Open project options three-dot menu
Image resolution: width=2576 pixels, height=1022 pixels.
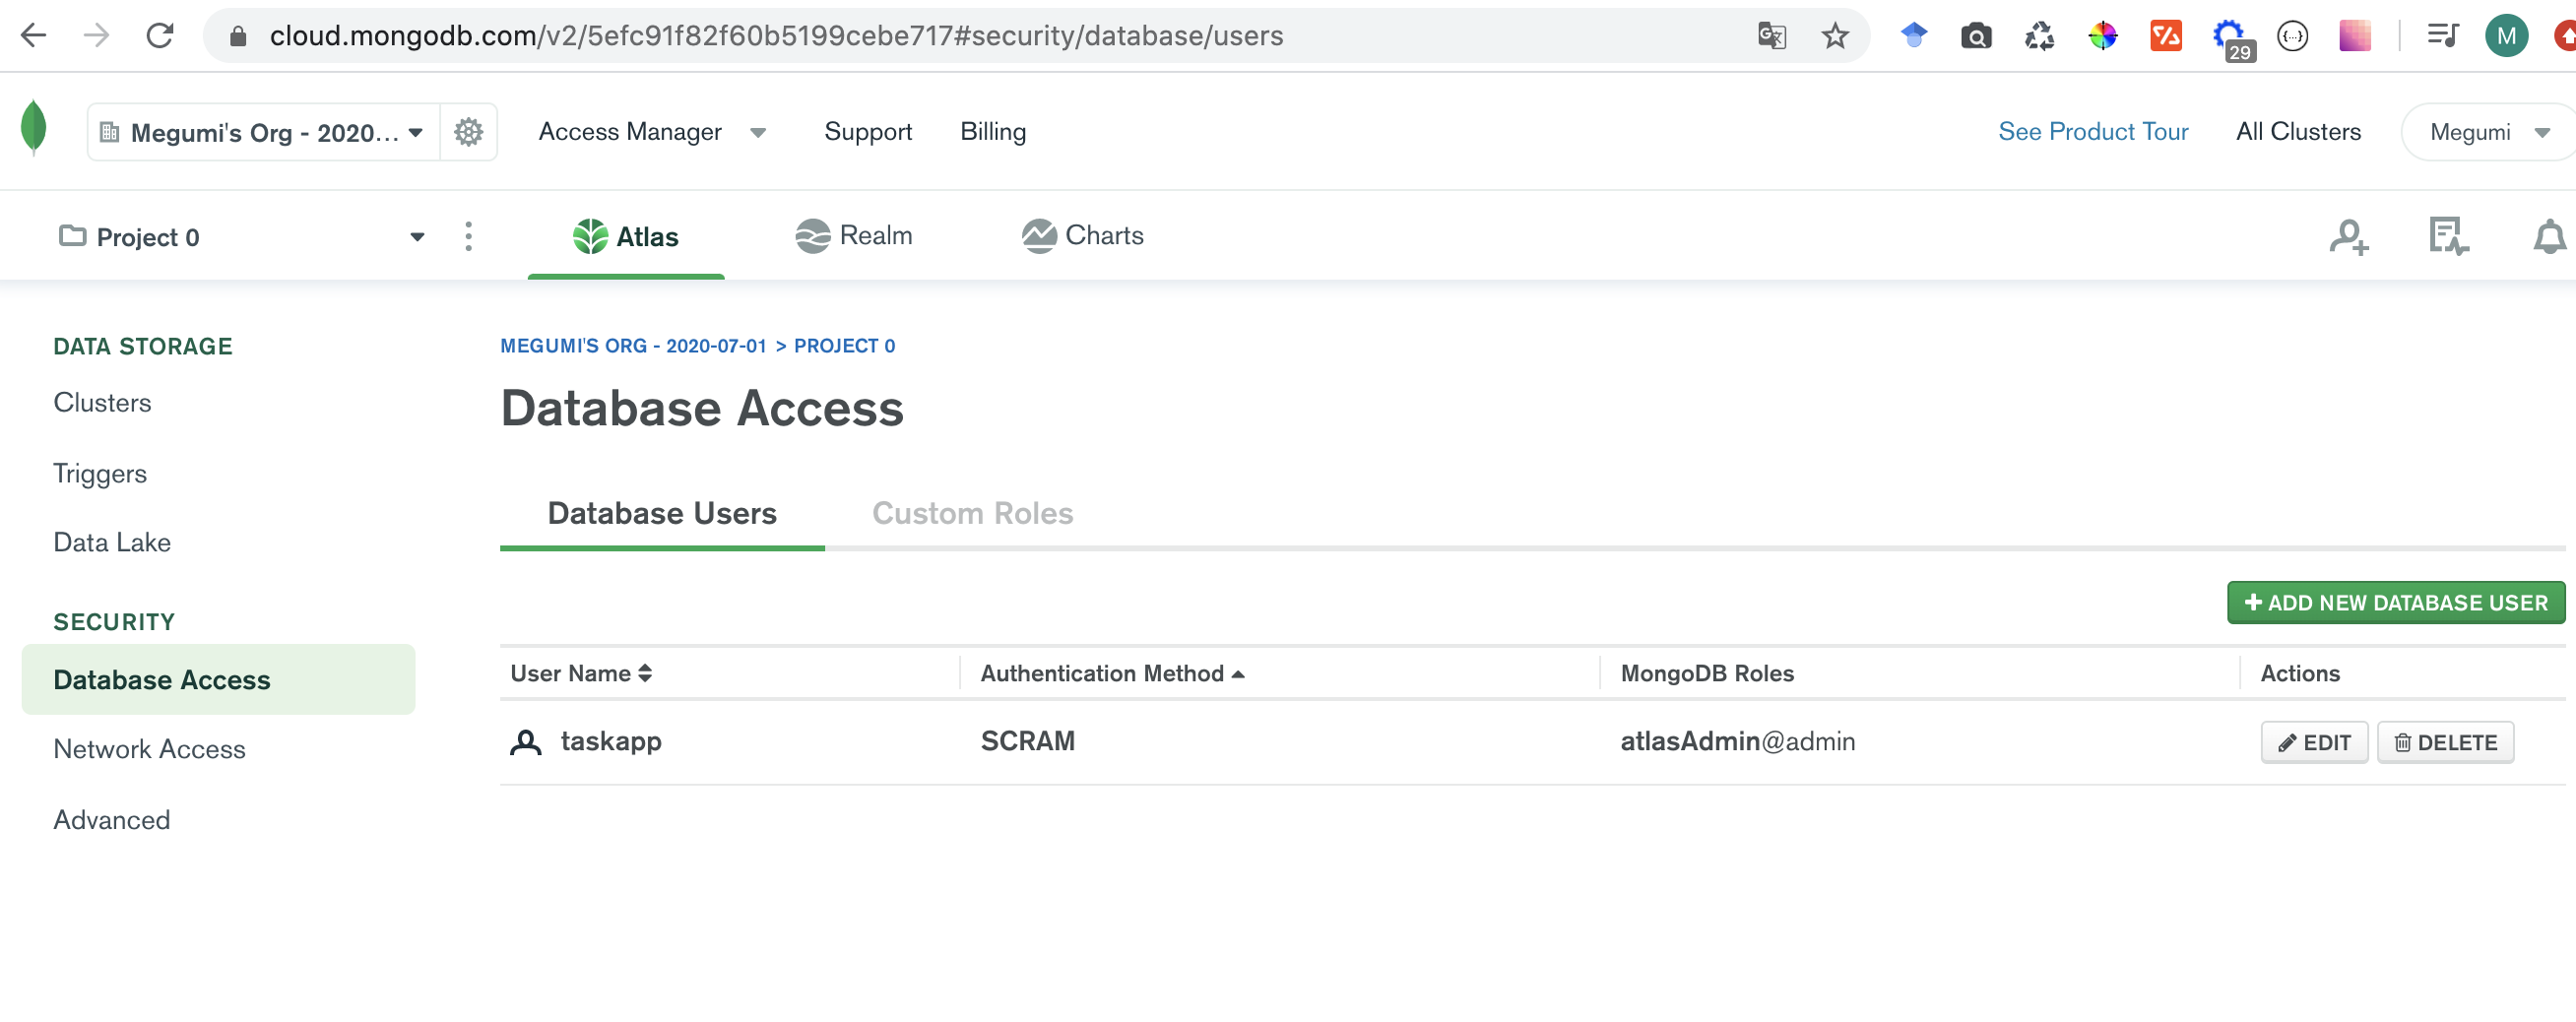pyautogui.click(x=468, y=236)
